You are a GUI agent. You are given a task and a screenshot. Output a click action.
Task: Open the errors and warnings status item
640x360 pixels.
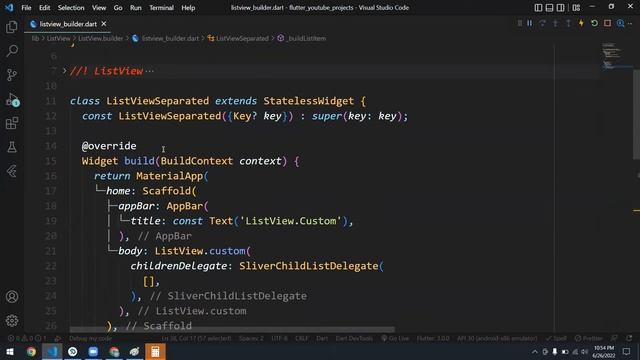point(28,338)
